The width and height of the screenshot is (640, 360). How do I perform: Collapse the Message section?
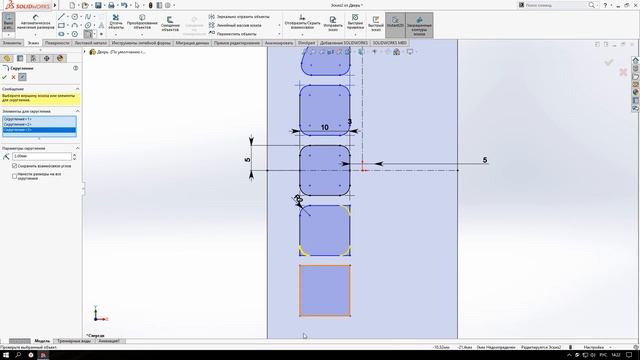pyautogui.click(x=77, y=89)
